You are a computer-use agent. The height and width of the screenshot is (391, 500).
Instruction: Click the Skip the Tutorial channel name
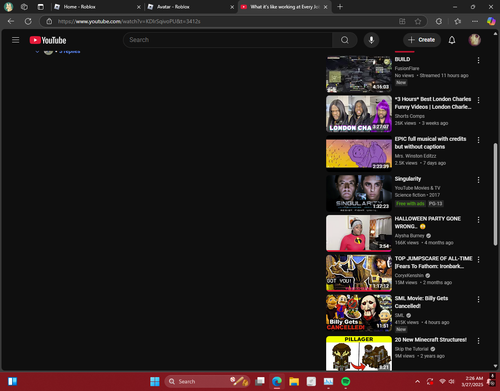click(x=411, y=349)
